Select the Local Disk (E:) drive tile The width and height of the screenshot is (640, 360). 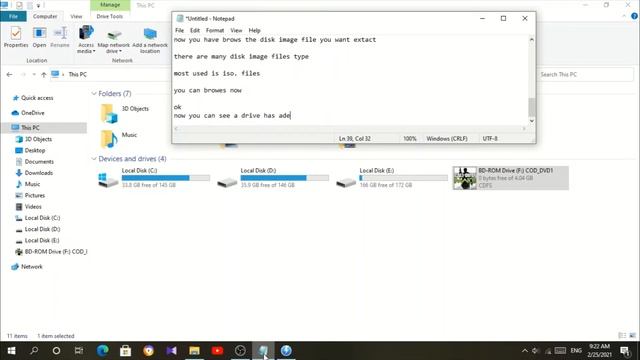tap(391, 178)
